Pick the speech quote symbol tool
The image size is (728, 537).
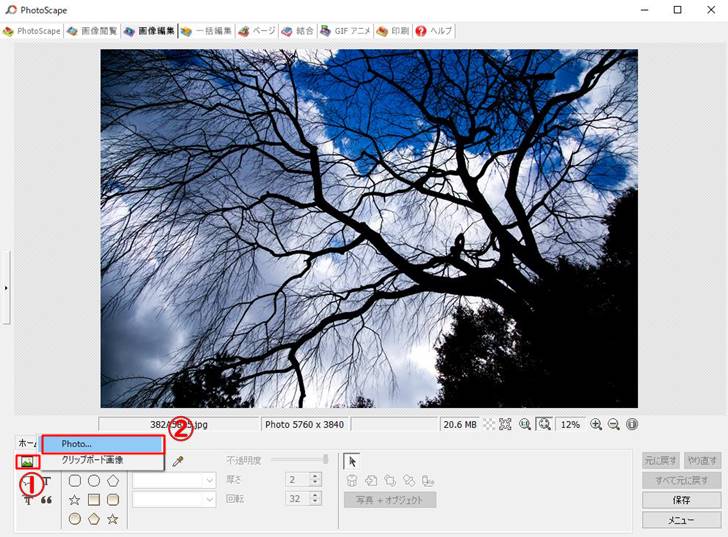tap(46, 501)
